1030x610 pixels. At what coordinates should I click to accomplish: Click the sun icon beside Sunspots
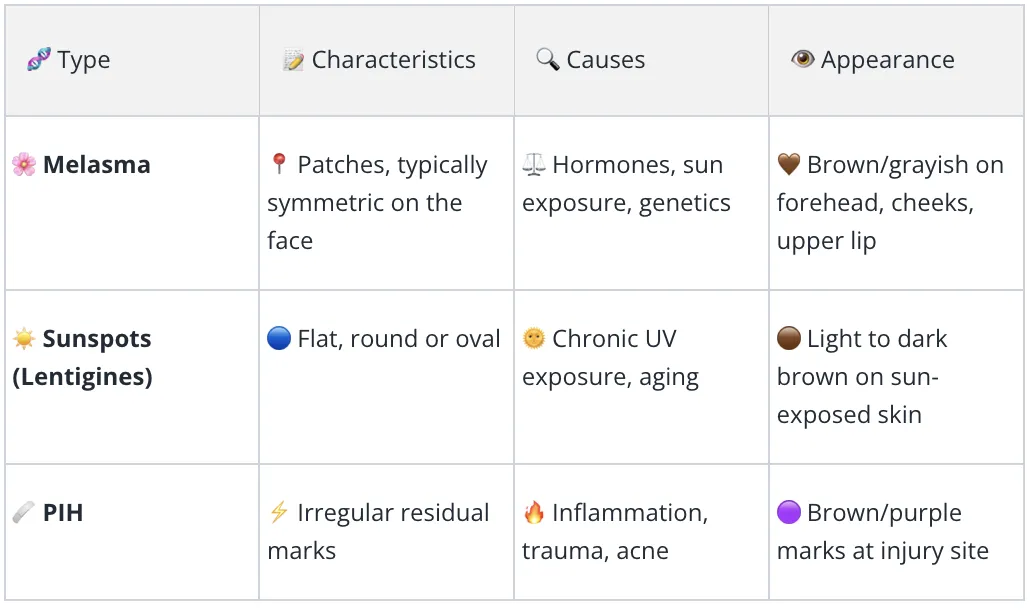(x=24, y=339)
